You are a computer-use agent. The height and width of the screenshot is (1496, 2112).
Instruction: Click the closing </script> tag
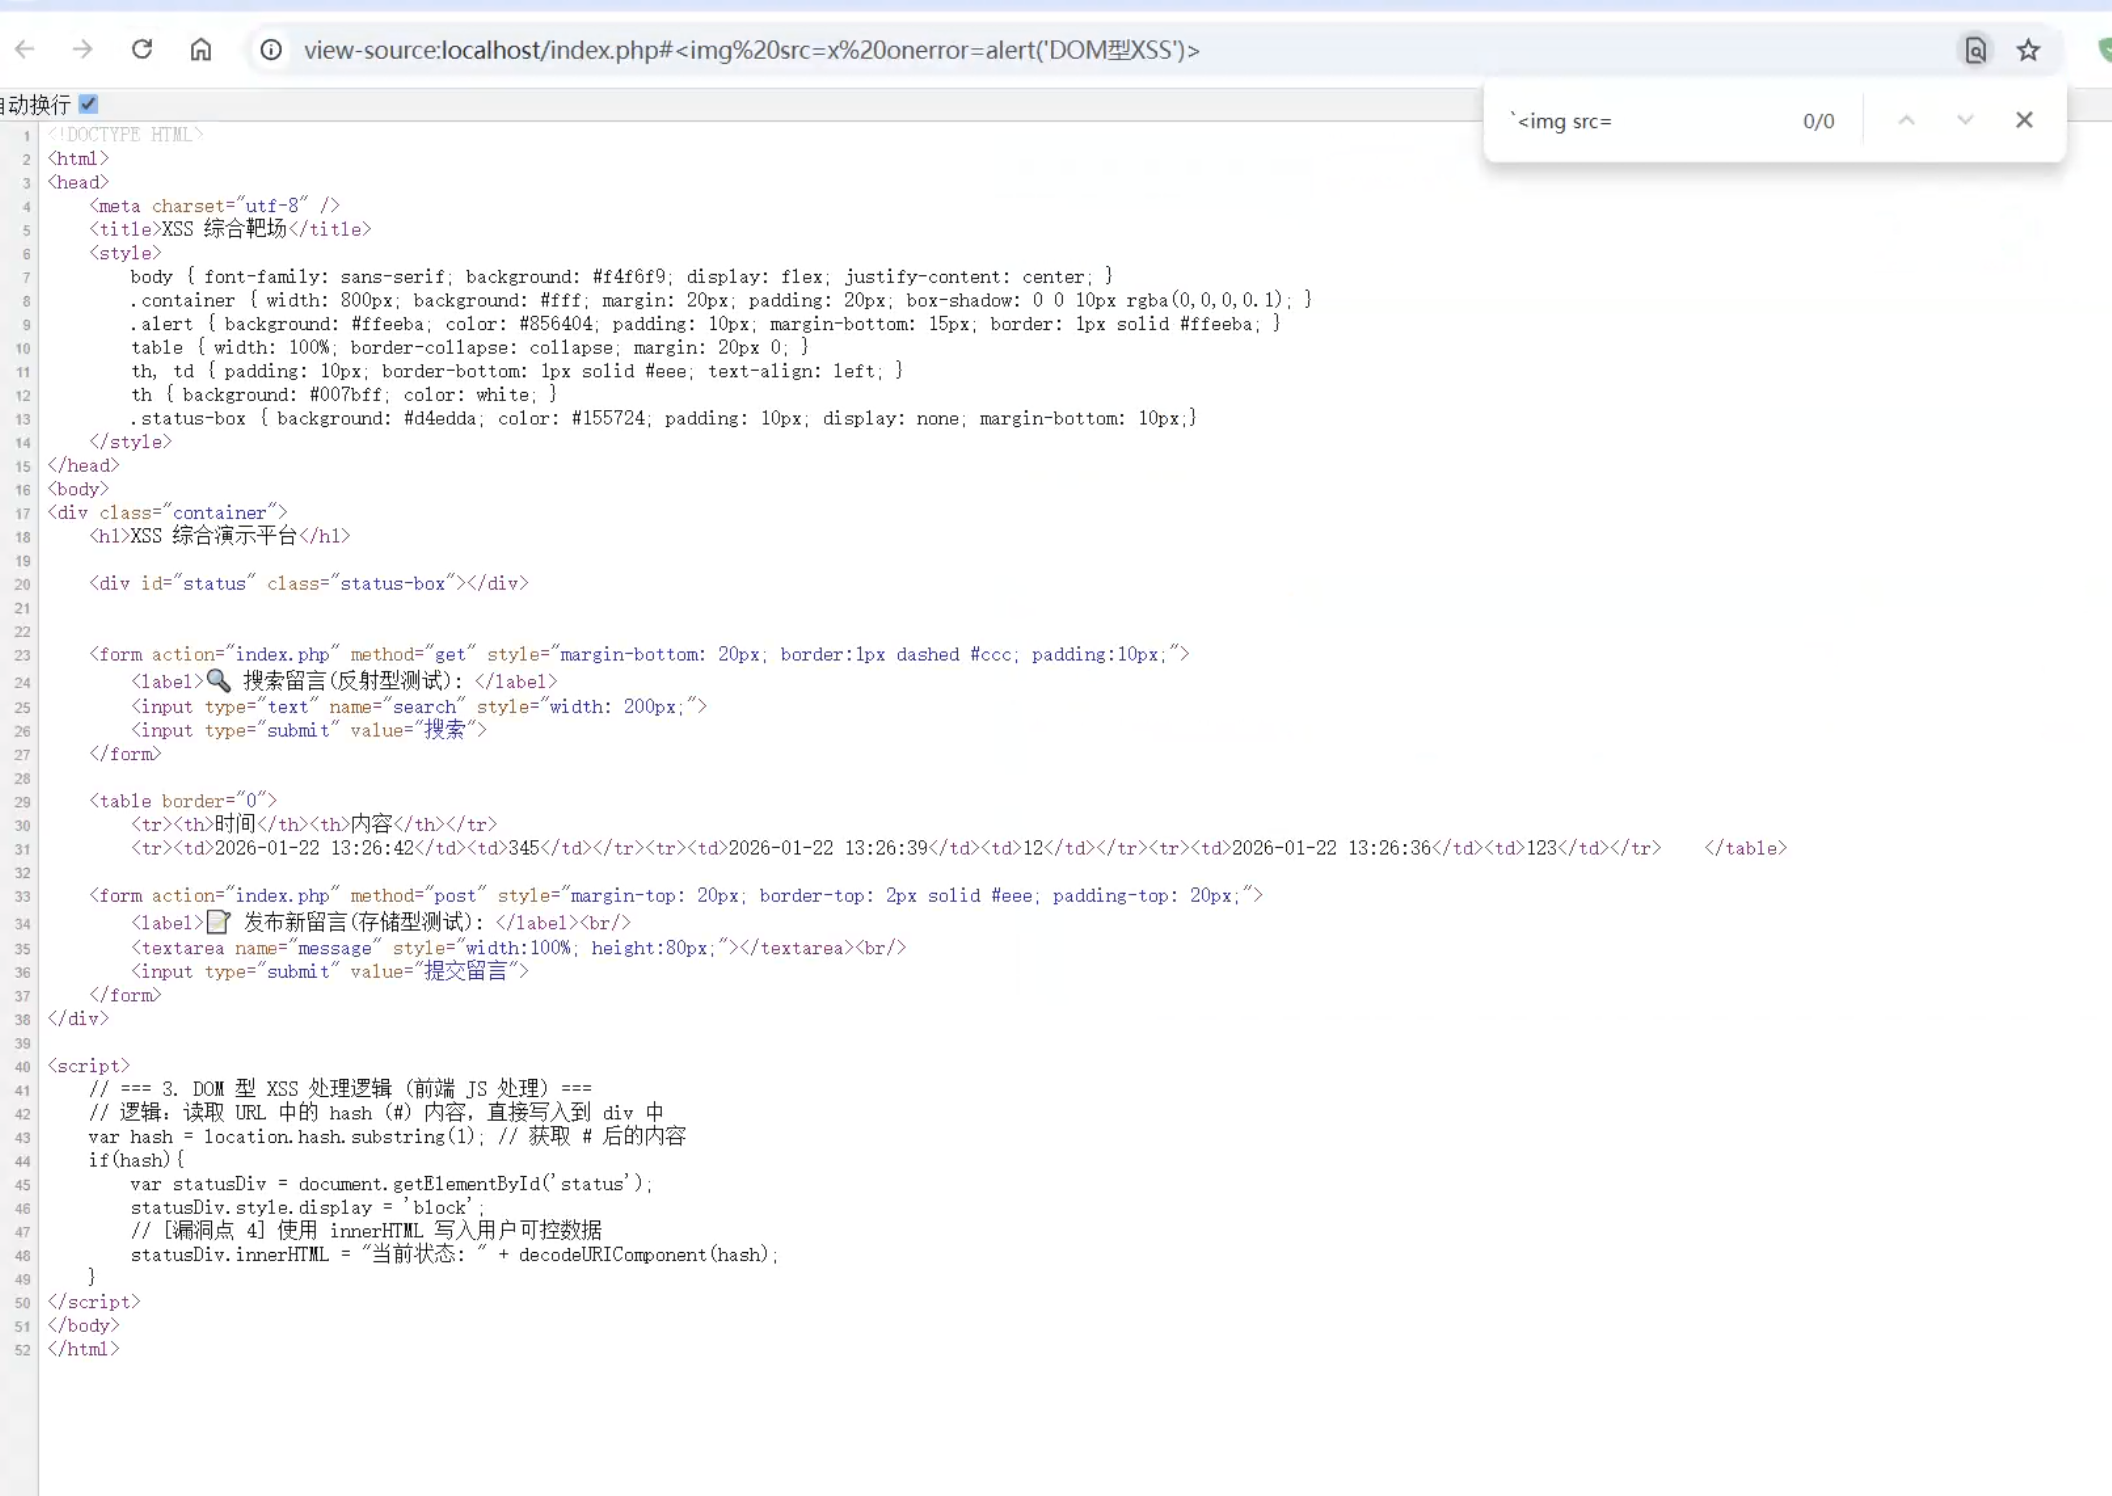pos(94,1302)
